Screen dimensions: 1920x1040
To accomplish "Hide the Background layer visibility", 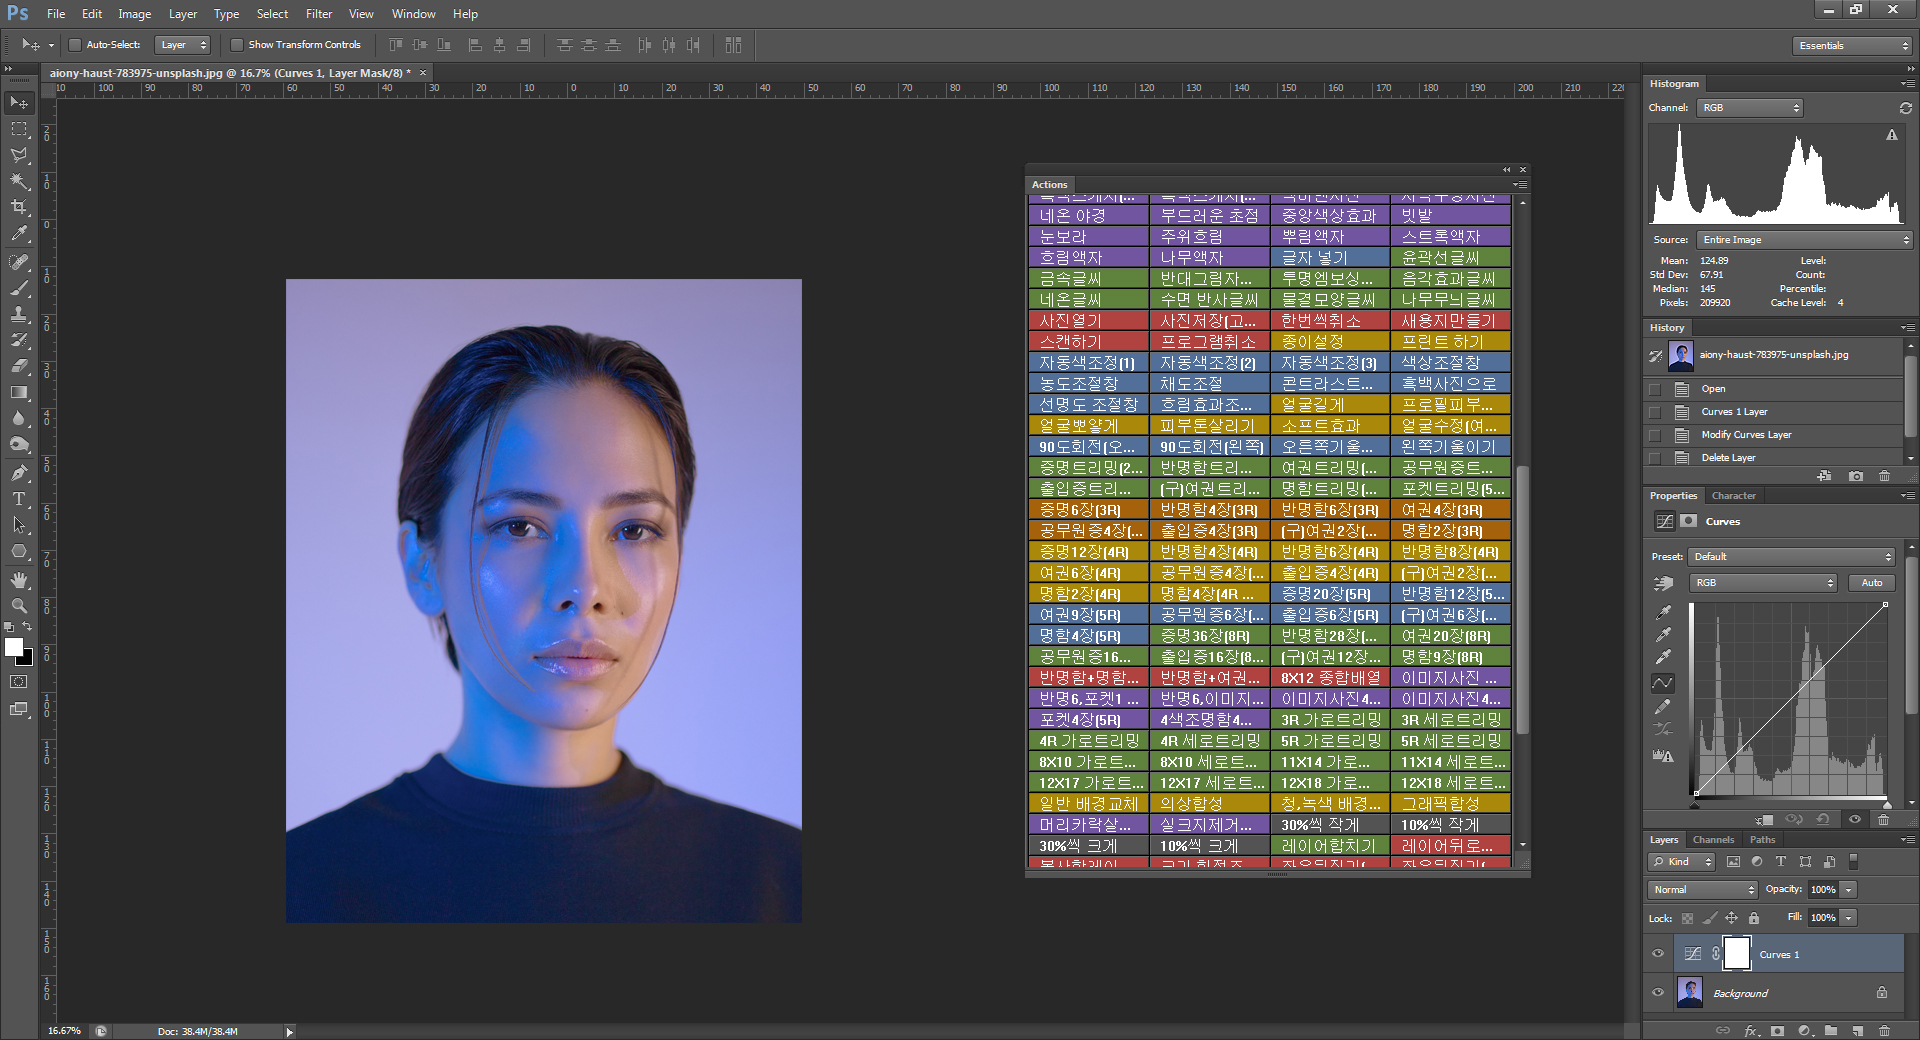I will tap(1658, 993).
